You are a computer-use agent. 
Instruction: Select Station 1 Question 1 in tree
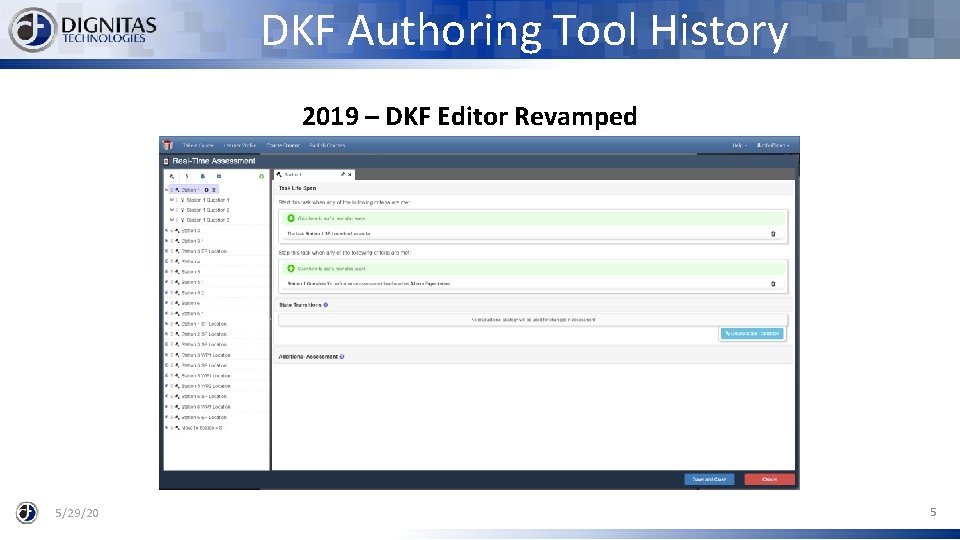208,200
